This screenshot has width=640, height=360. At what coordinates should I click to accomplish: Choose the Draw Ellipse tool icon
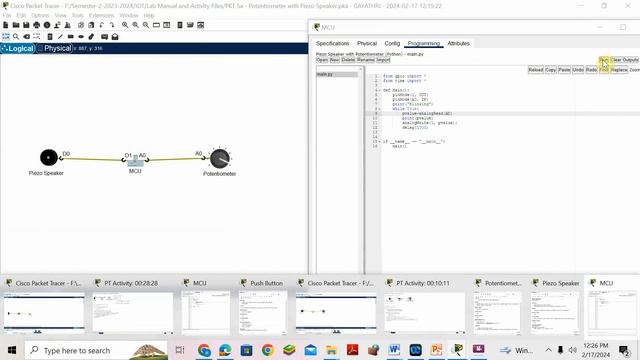81,37
